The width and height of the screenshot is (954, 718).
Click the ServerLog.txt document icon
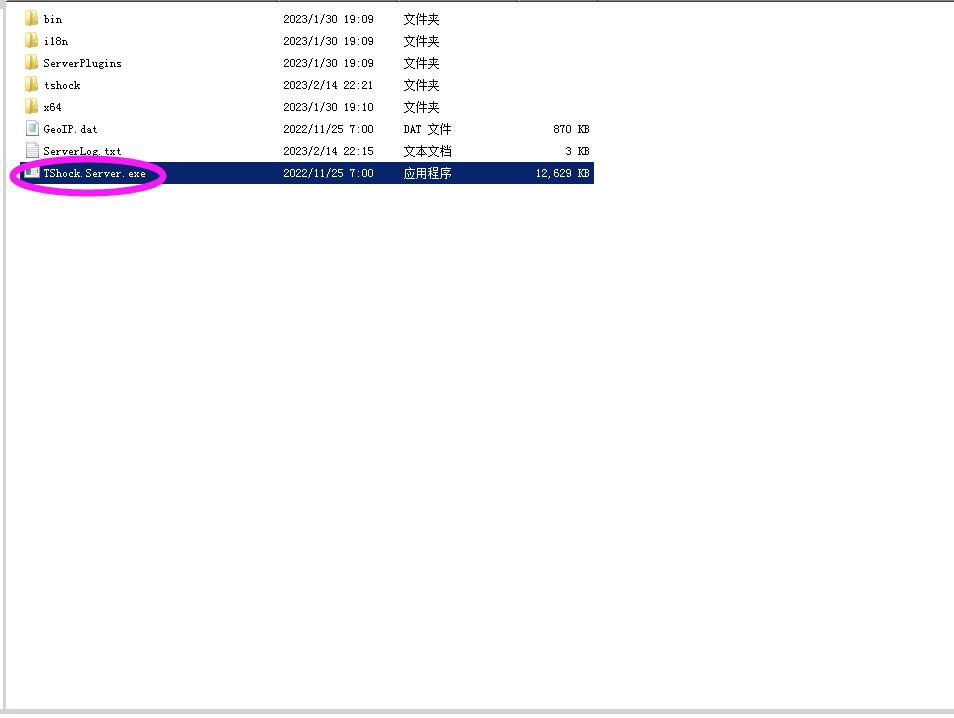[x=32, y=150]
